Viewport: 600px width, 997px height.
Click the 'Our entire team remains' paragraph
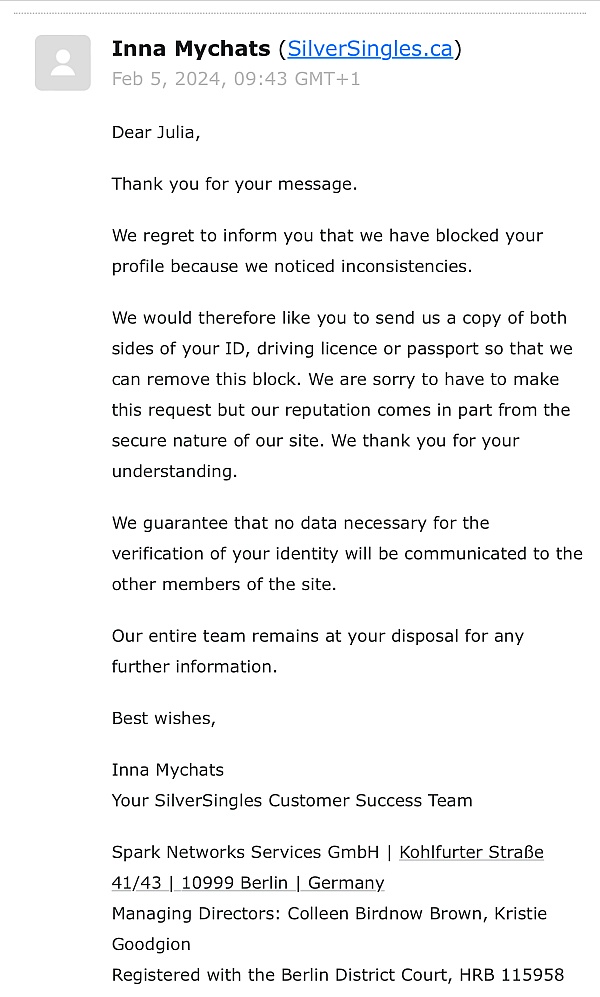[x=318, y=651]
